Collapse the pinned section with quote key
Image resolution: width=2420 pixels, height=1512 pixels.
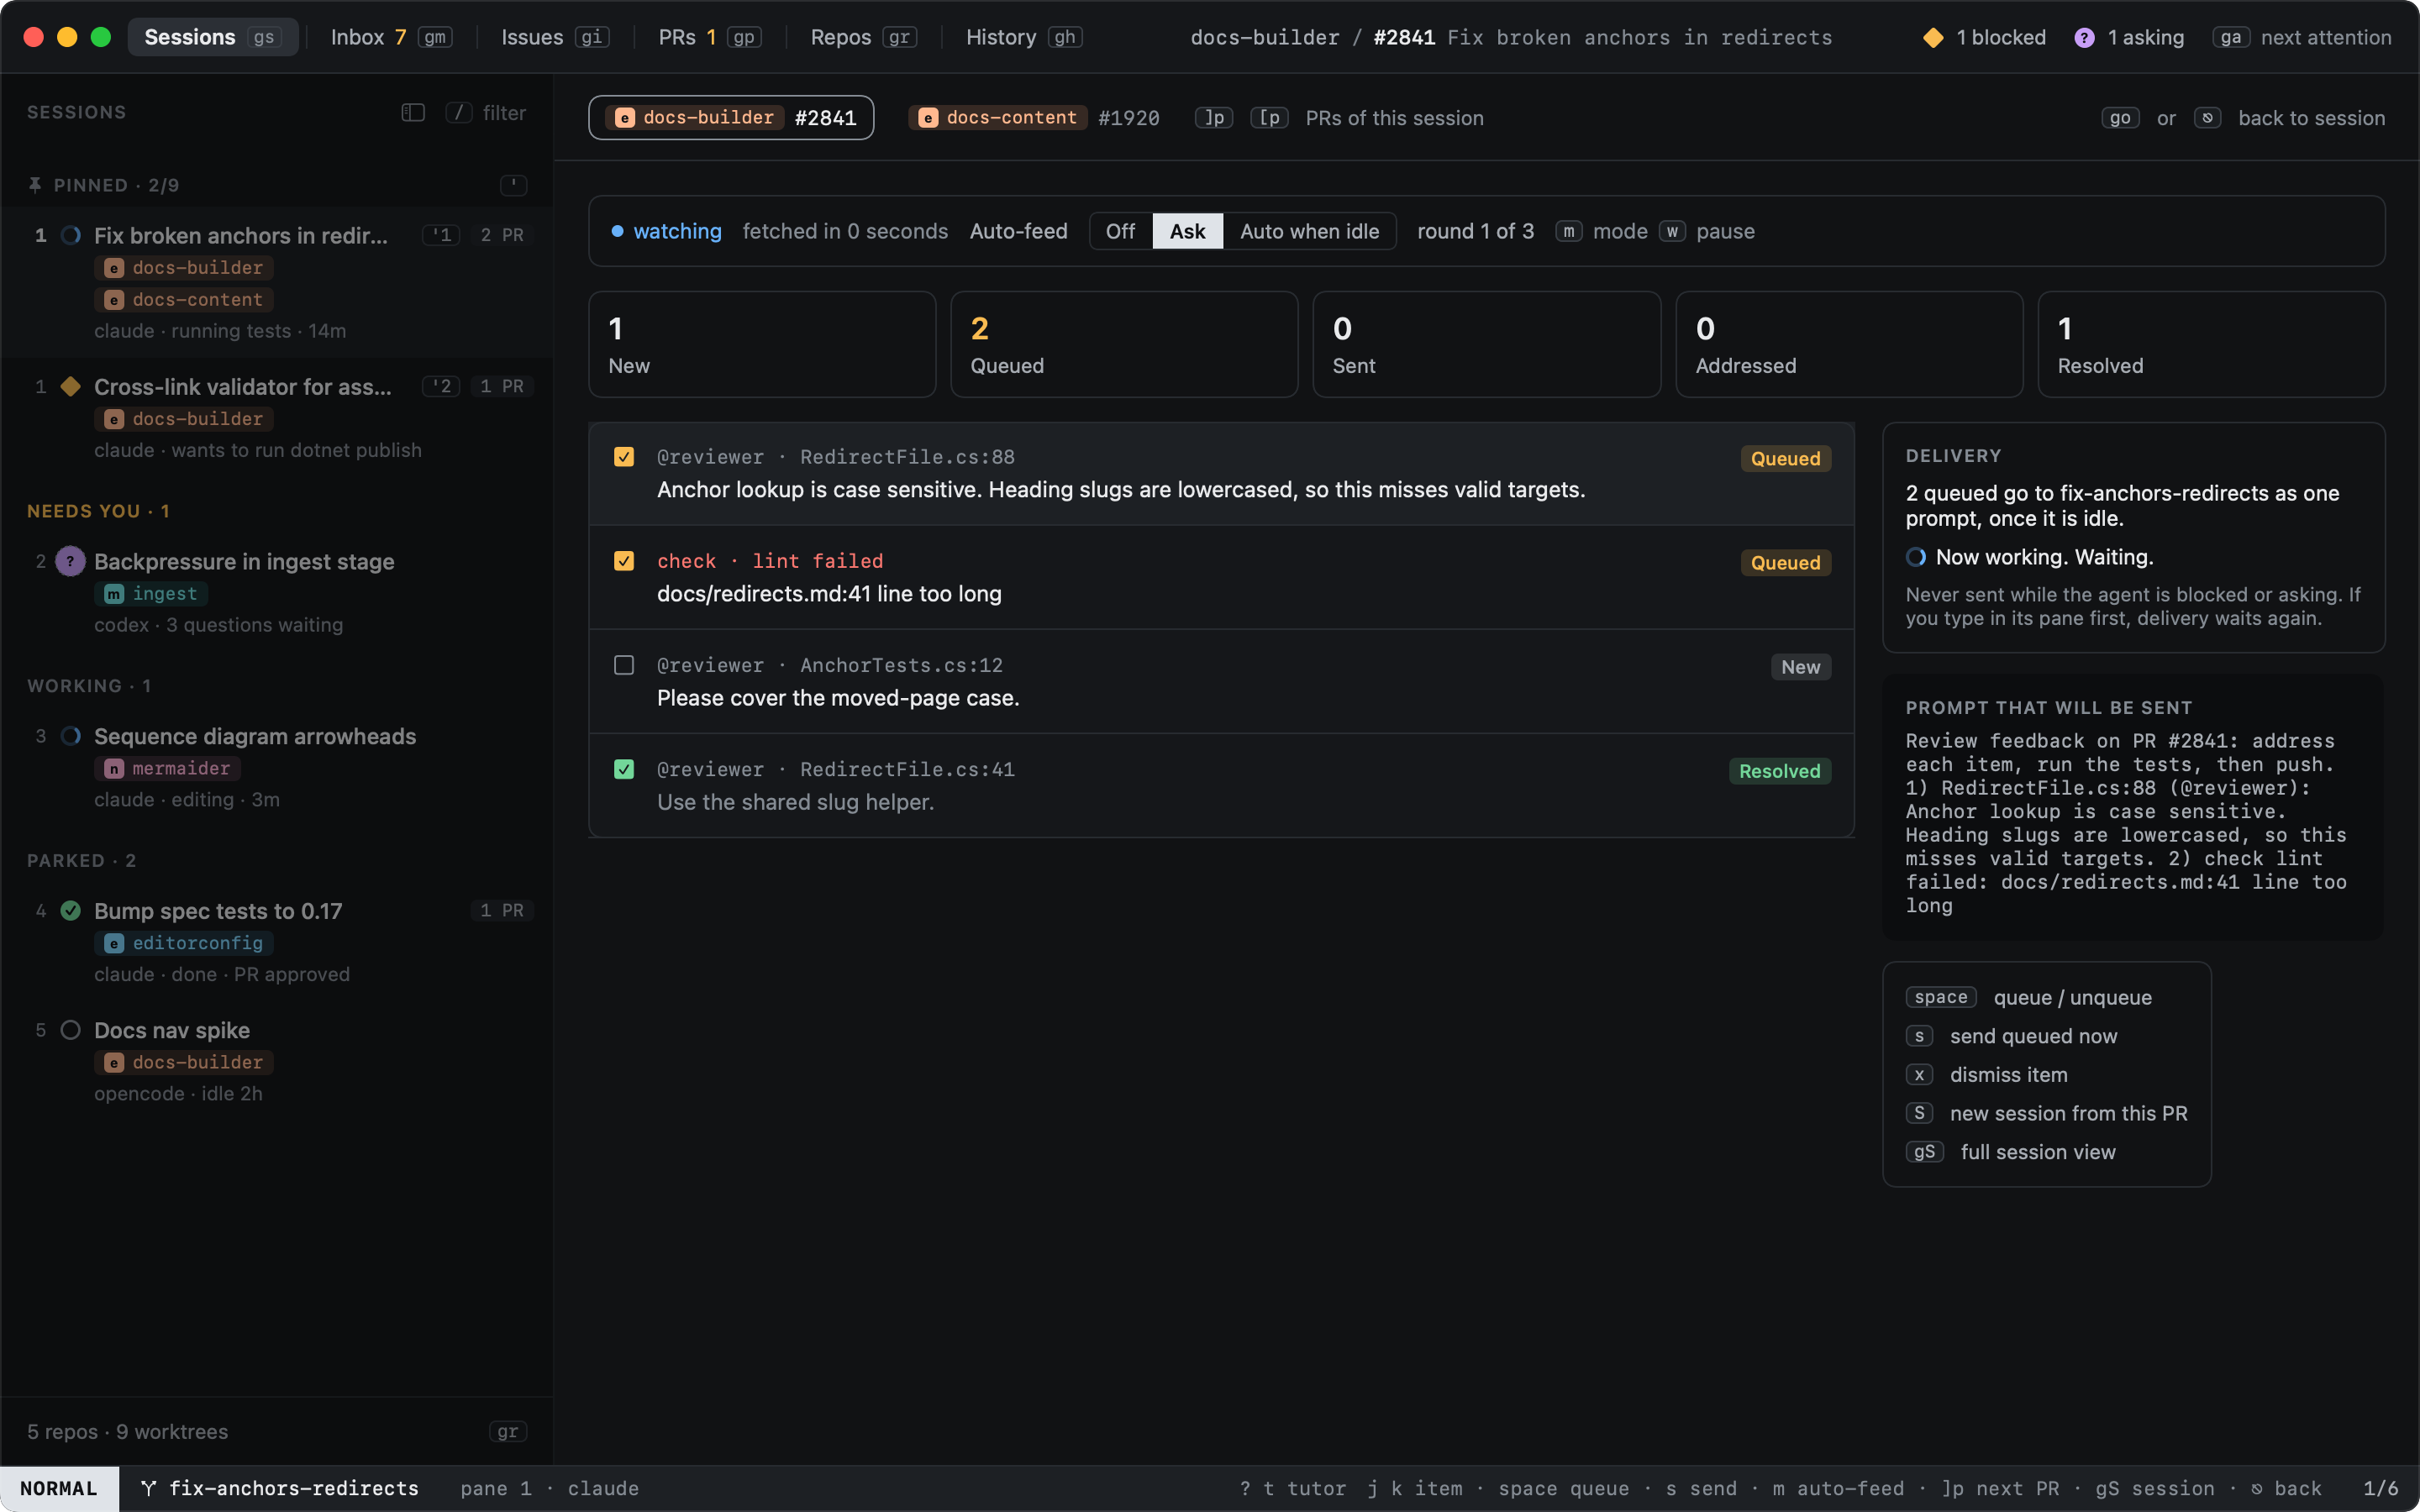coord(513,185)
